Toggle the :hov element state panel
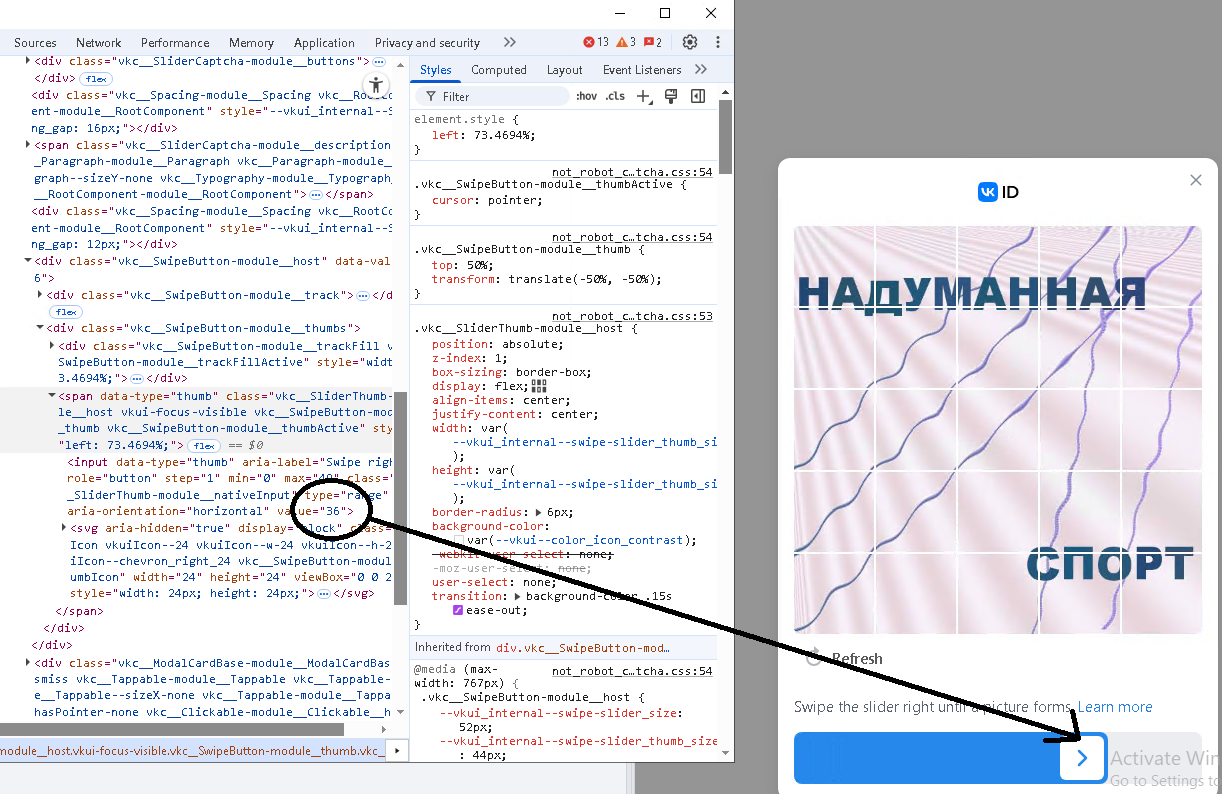This screenshot has width=1222, height=794. [x=587, y=96]
